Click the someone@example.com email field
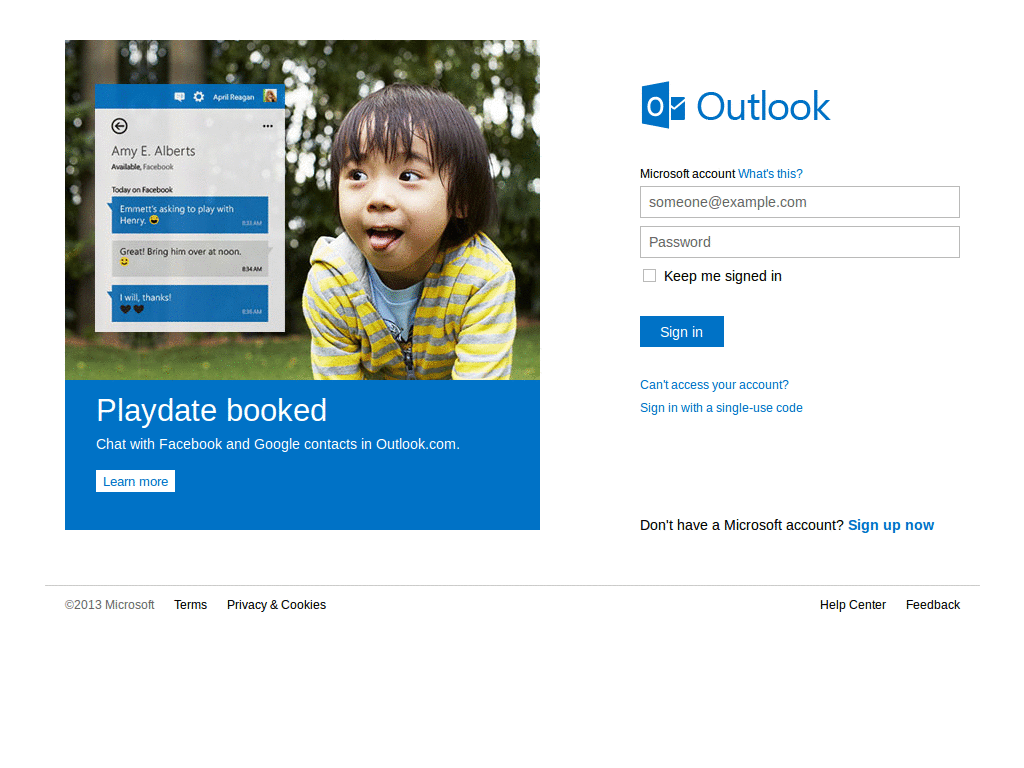The width and height of the screenshot is (1024, 768). [x=799, y=202]
